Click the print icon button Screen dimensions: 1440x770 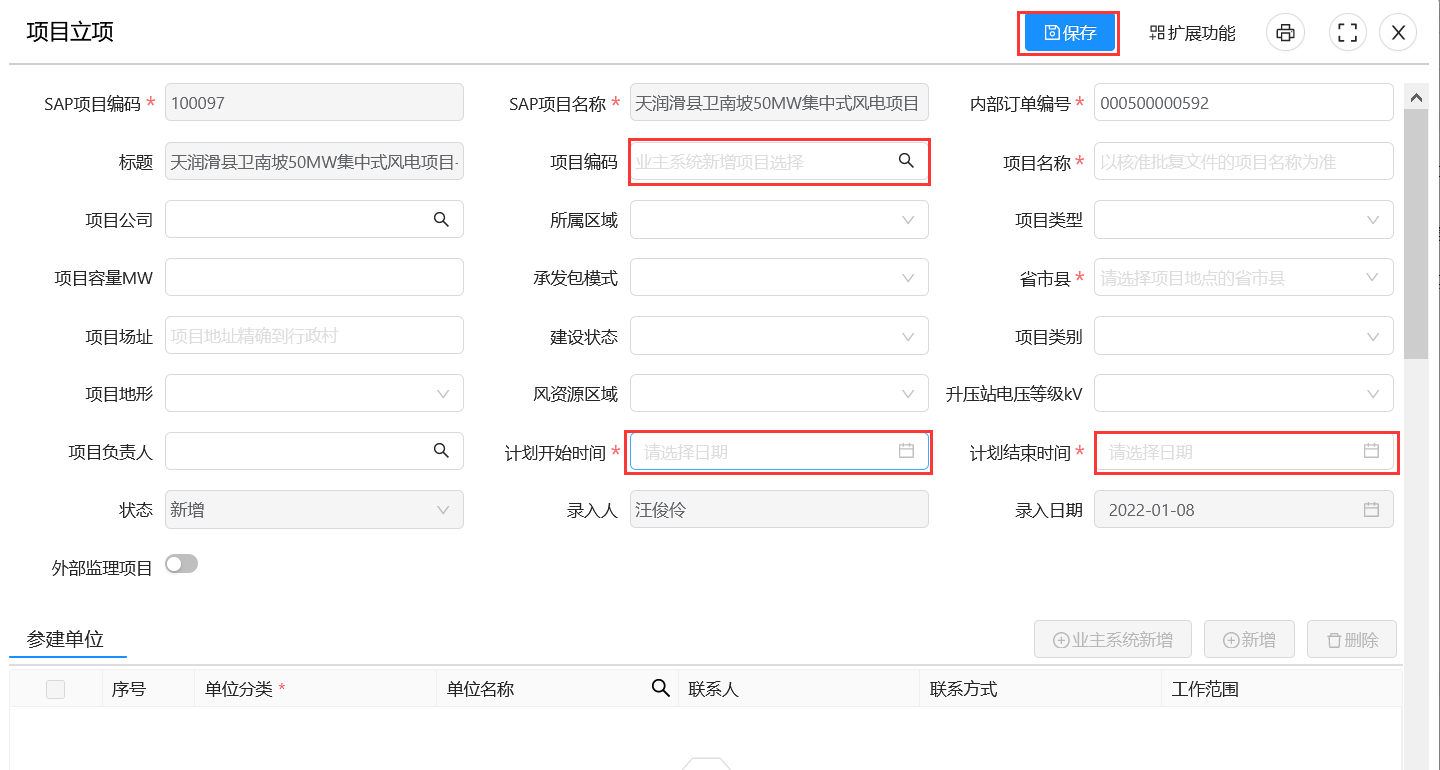[x=1285, y=33]
